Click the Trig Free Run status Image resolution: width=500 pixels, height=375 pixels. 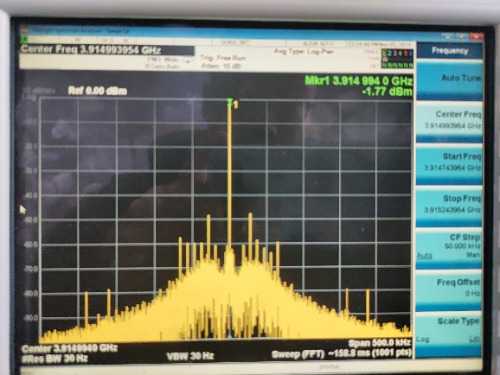(223, 58)
